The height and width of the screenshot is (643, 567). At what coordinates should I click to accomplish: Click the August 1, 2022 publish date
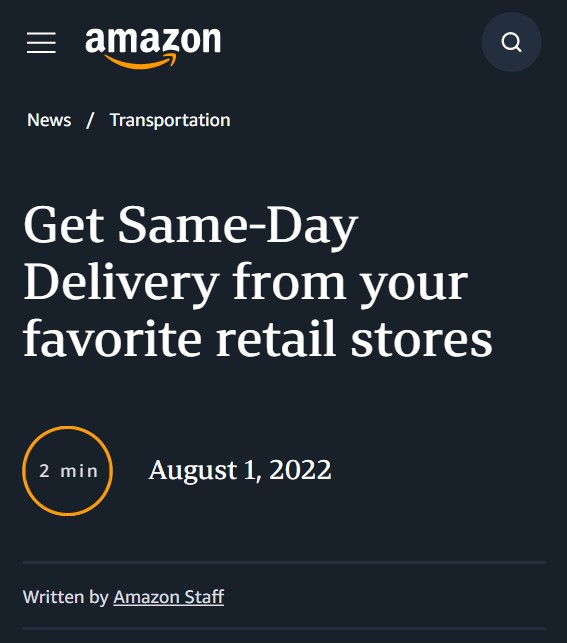coord(240,470)
